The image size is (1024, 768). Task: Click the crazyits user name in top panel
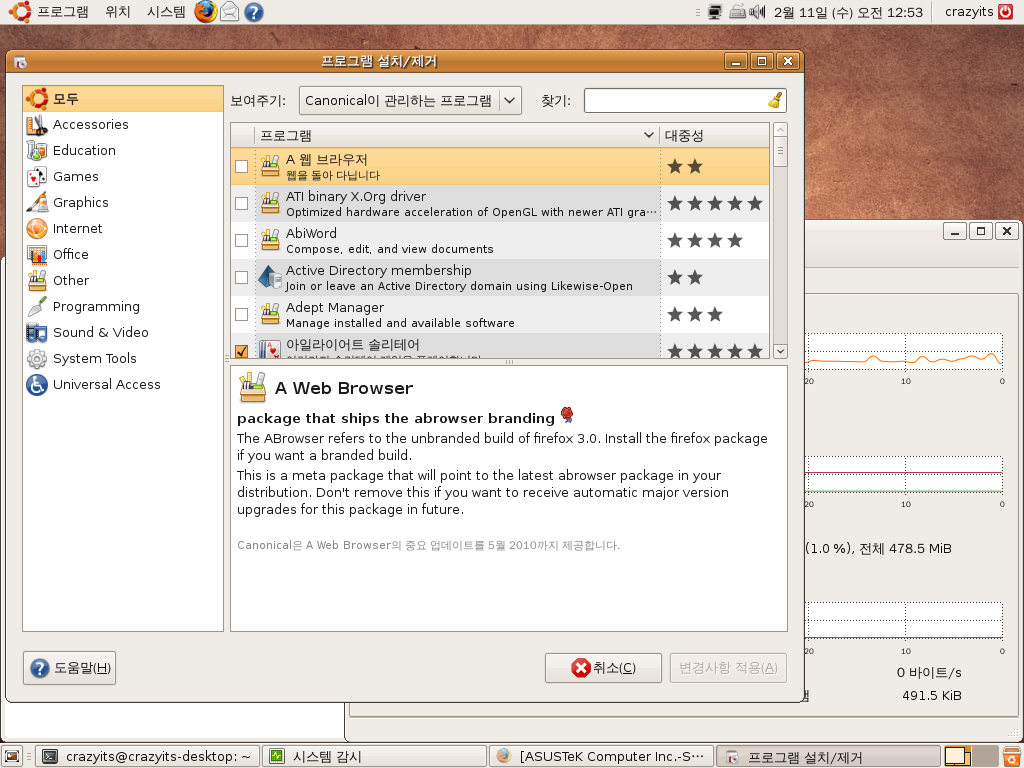(x=968, y=12)
